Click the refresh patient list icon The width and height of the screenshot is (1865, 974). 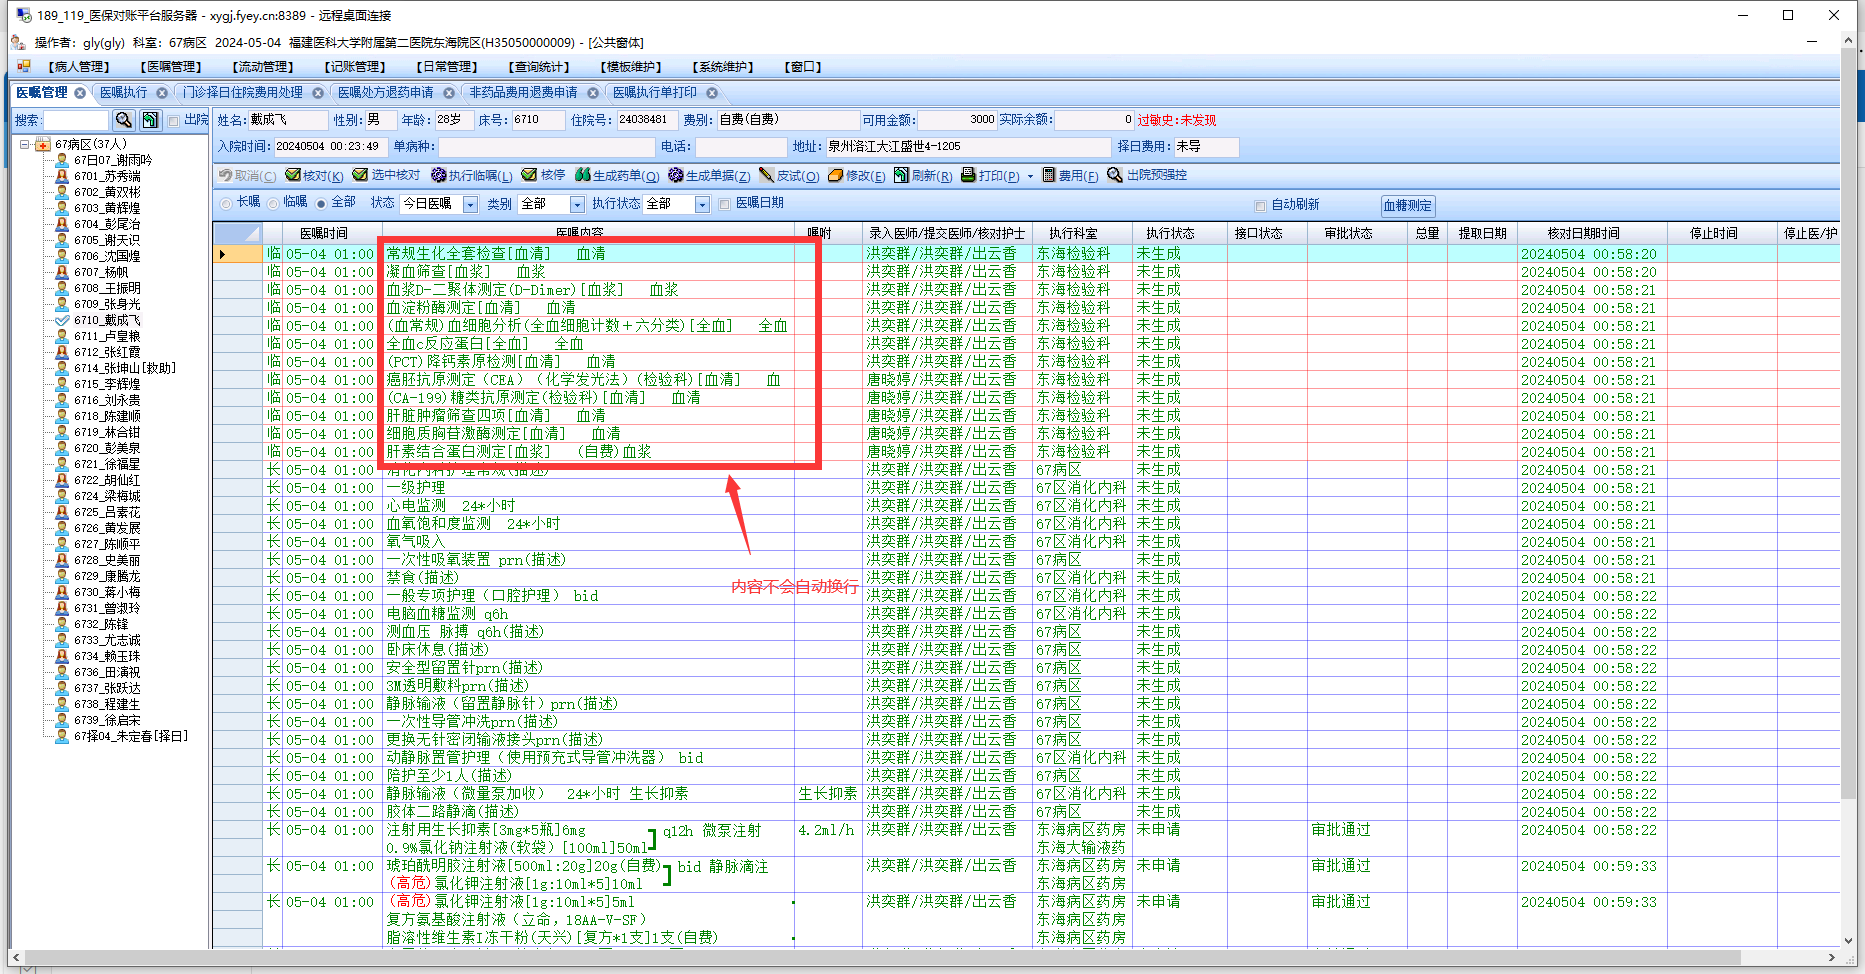click(x=150, y=120)
